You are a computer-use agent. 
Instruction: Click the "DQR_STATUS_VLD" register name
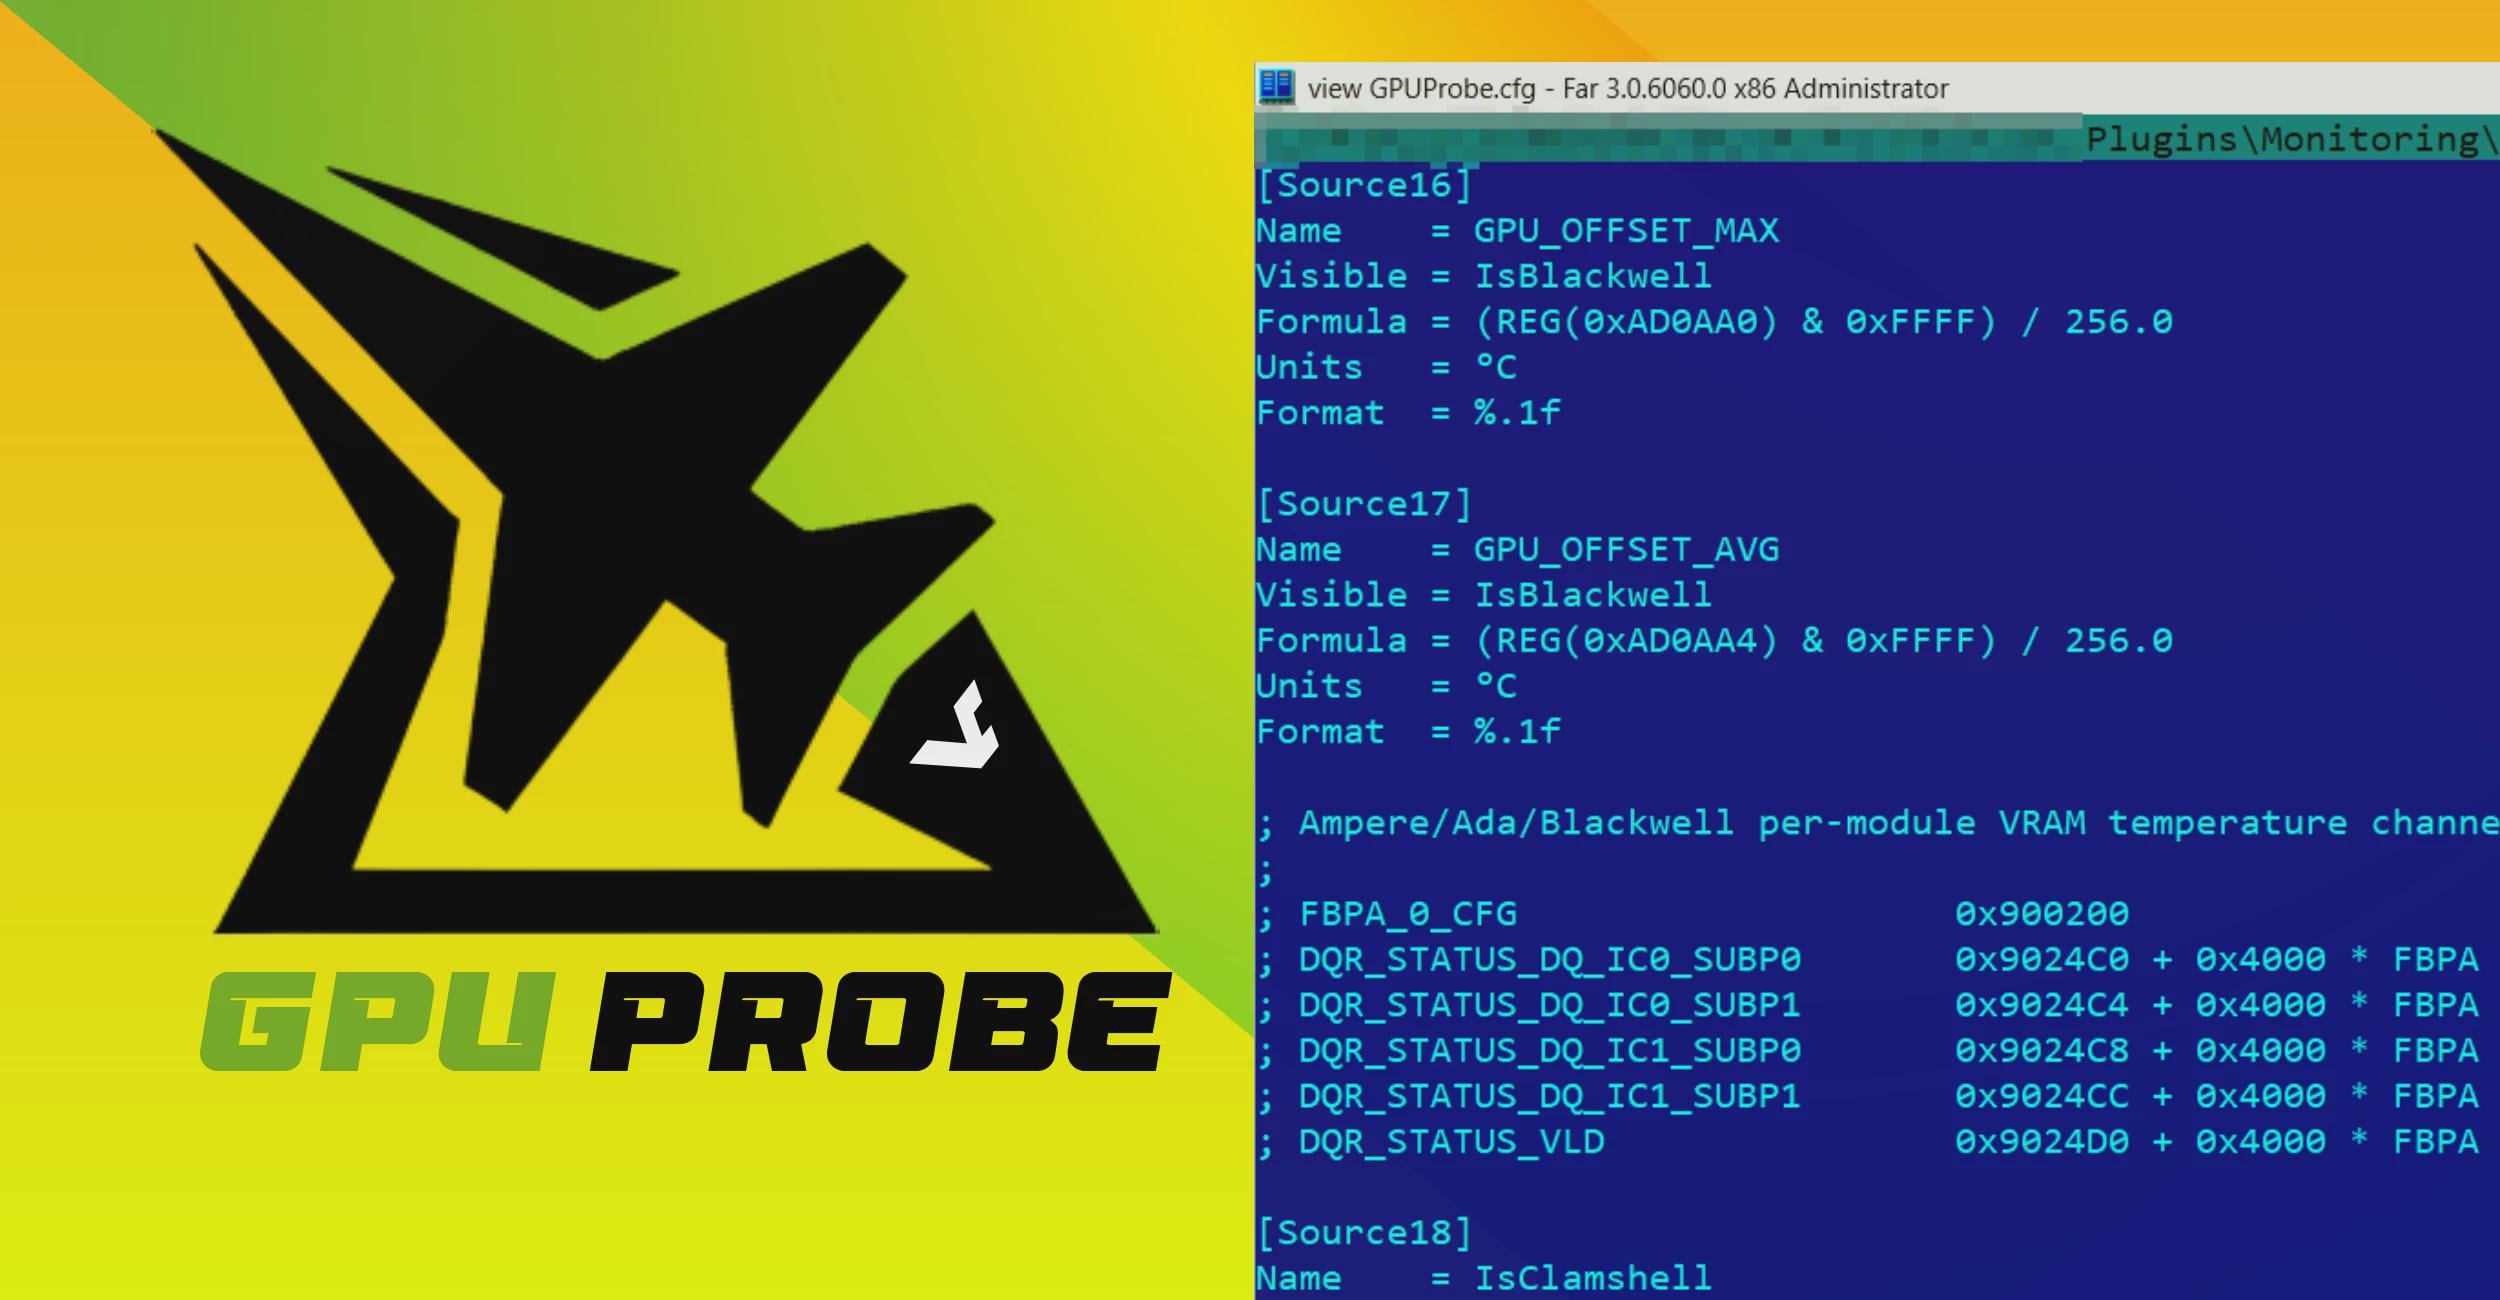[1452, 1142]
